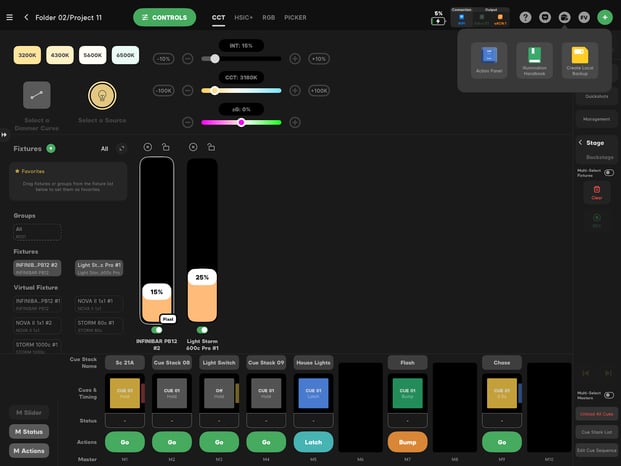Image resolution: width=621 pixels, height=466 pixels.
Task: Click the target icon above Light Storm fader
Action: pos(193,147)
